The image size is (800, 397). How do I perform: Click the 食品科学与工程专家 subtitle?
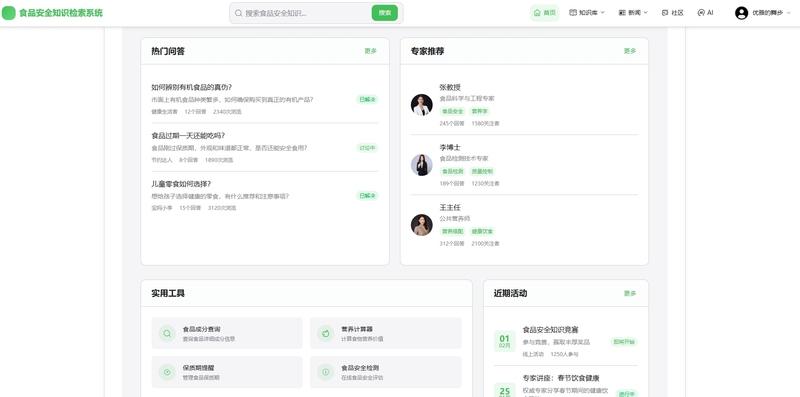(467, 98)
